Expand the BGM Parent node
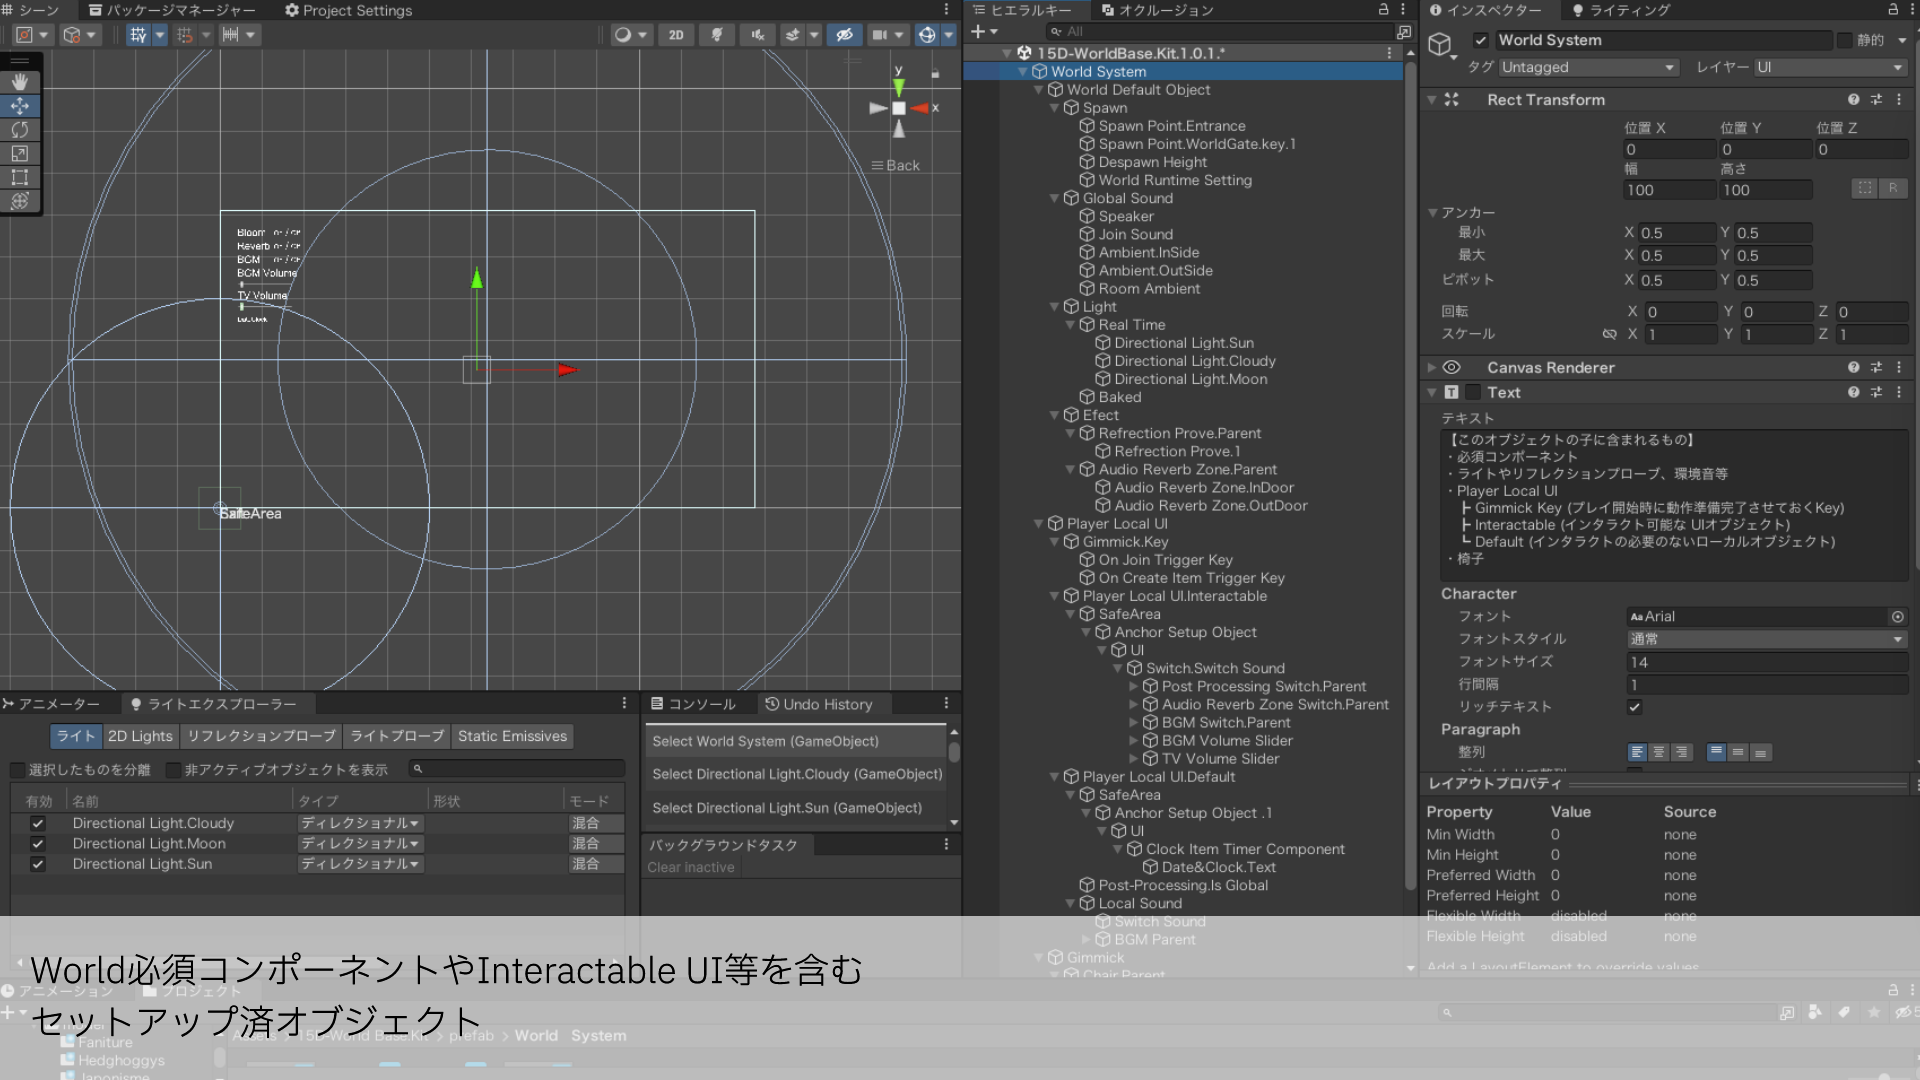The height and width of the screenshot is (1080, 1920). pyautogui.click(x=1088, y=939)
